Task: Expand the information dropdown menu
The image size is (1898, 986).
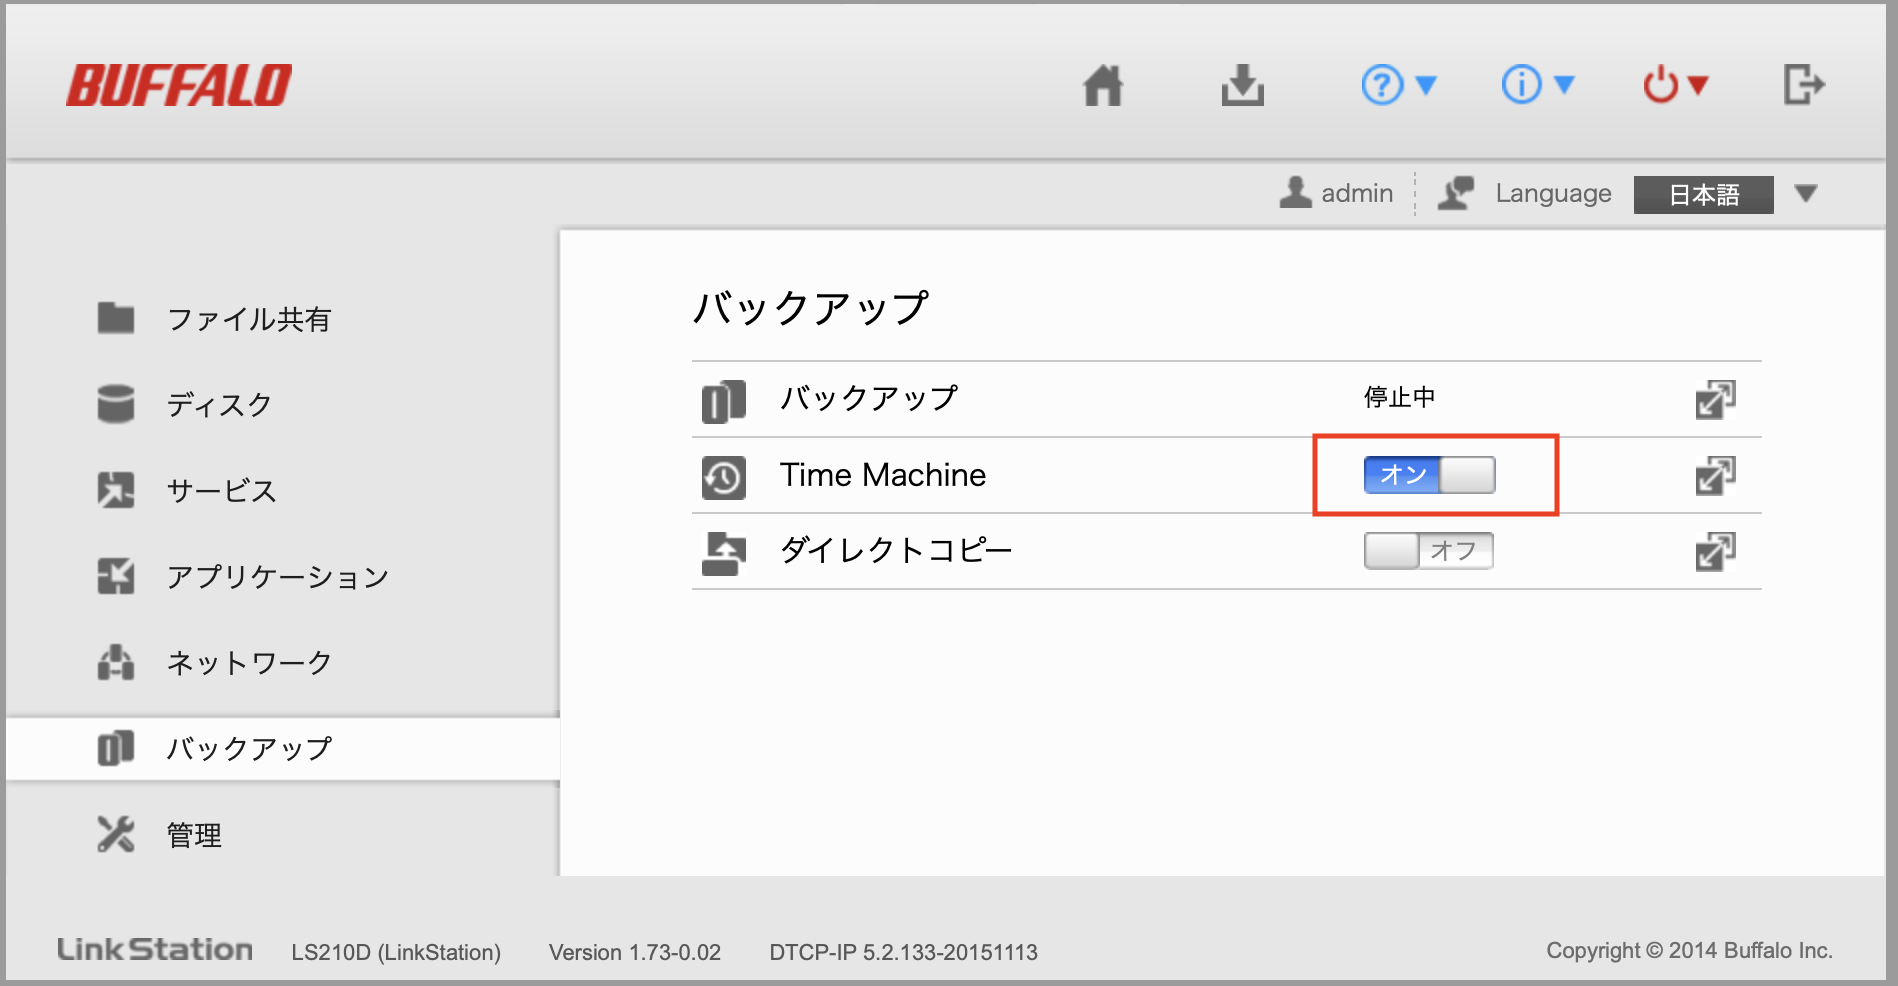Action: click(x=1537, y=86)
